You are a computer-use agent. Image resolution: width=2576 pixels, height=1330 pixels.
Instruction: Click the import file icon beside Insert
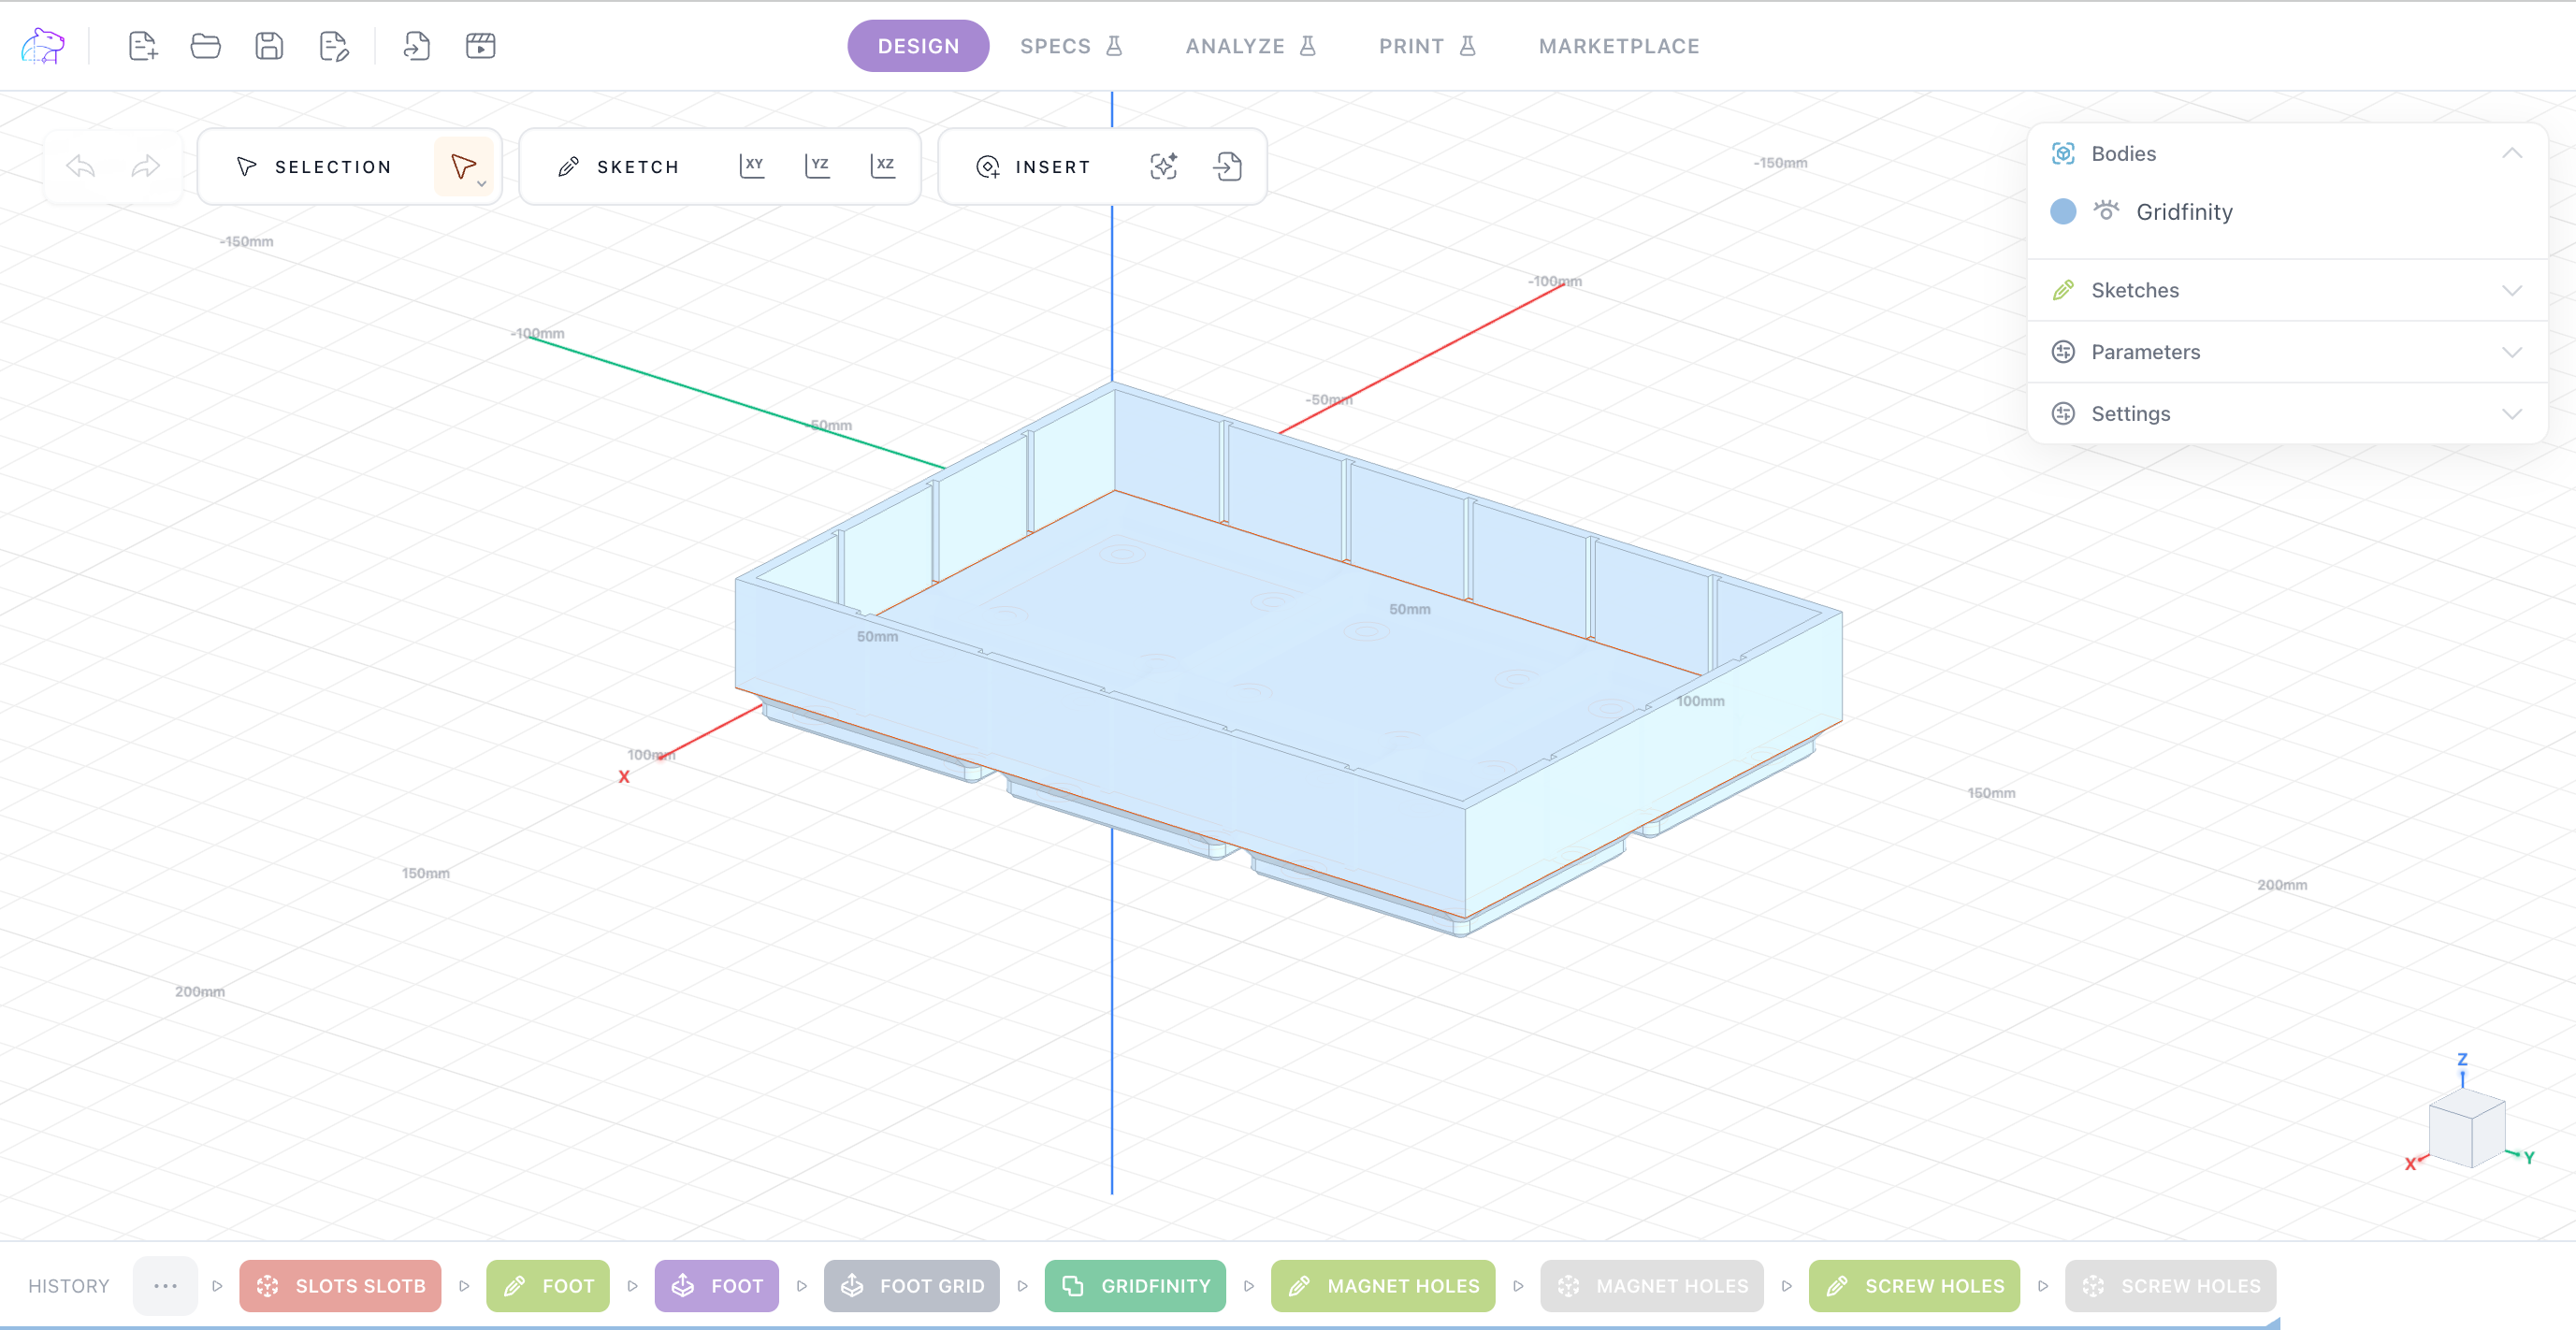[x=1228, y=166]
